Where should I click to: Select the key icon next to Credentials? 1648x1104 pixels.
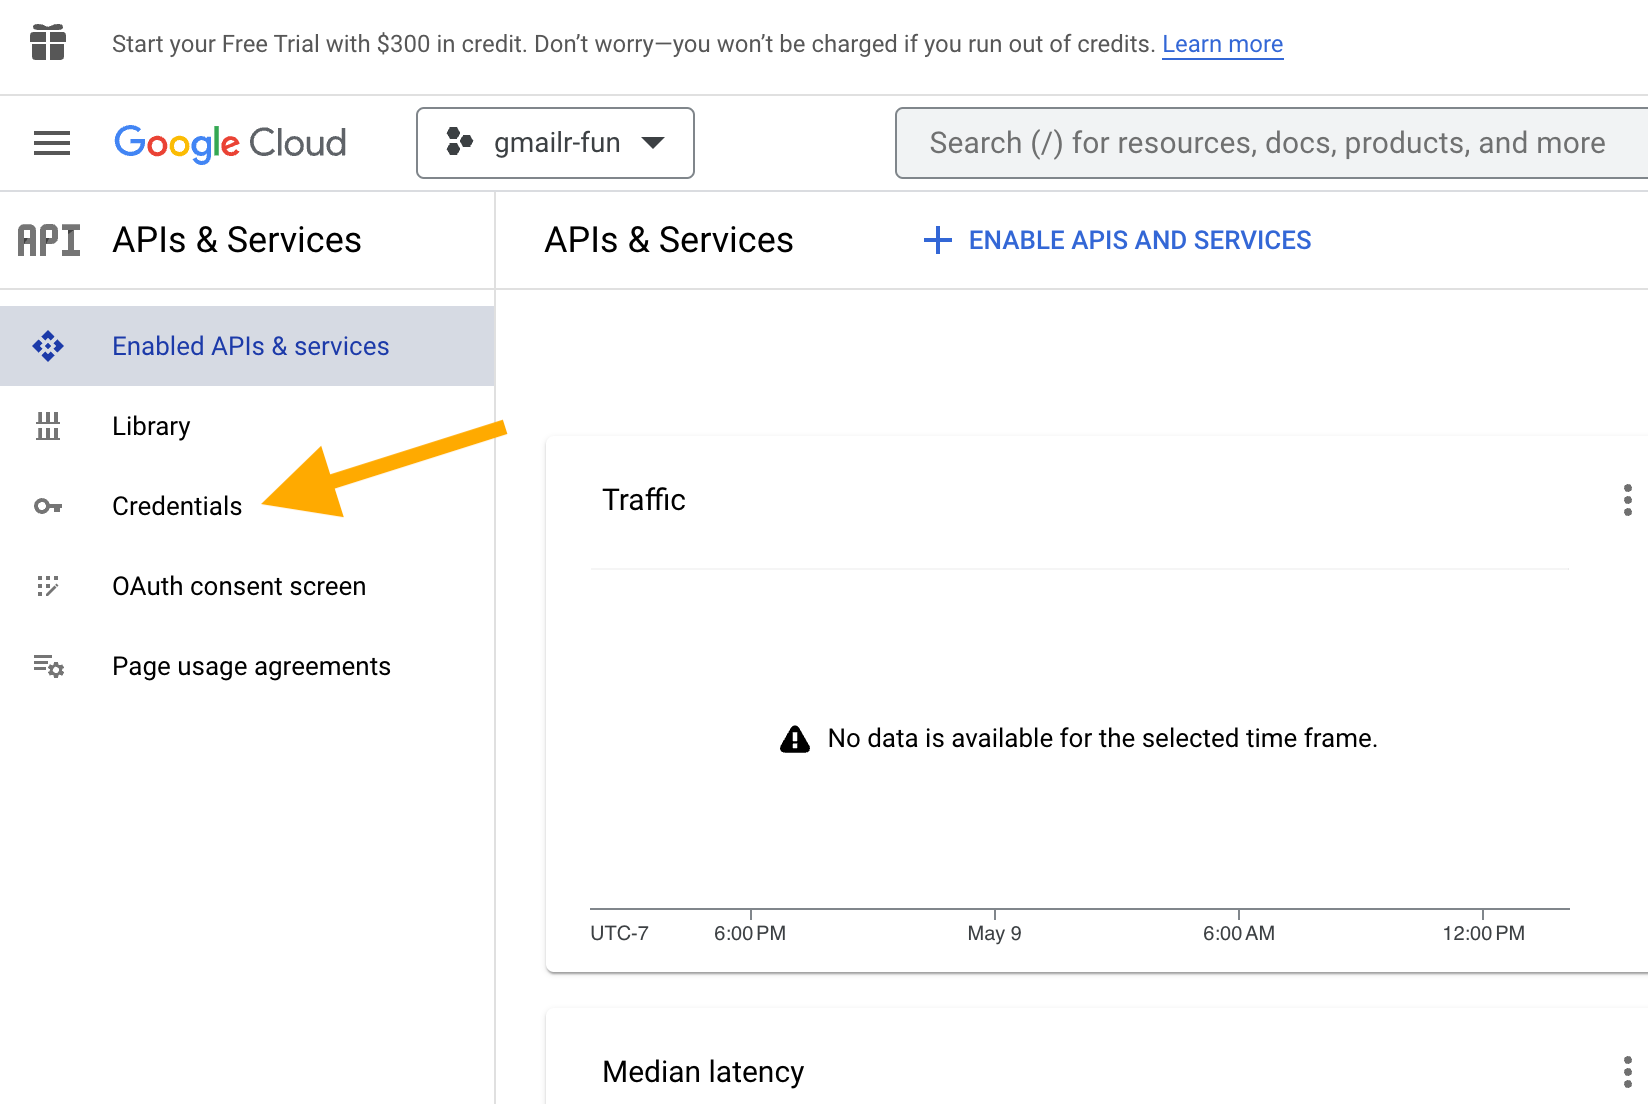click(48, 507)
